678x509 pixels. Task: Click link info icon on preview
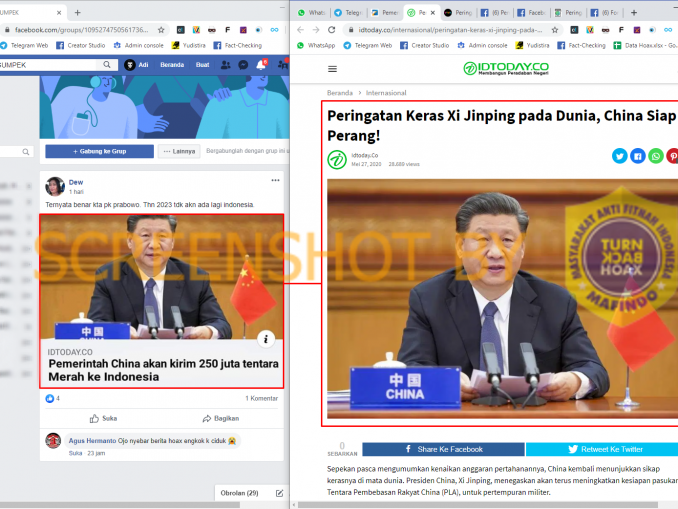[x=266, y=339]
